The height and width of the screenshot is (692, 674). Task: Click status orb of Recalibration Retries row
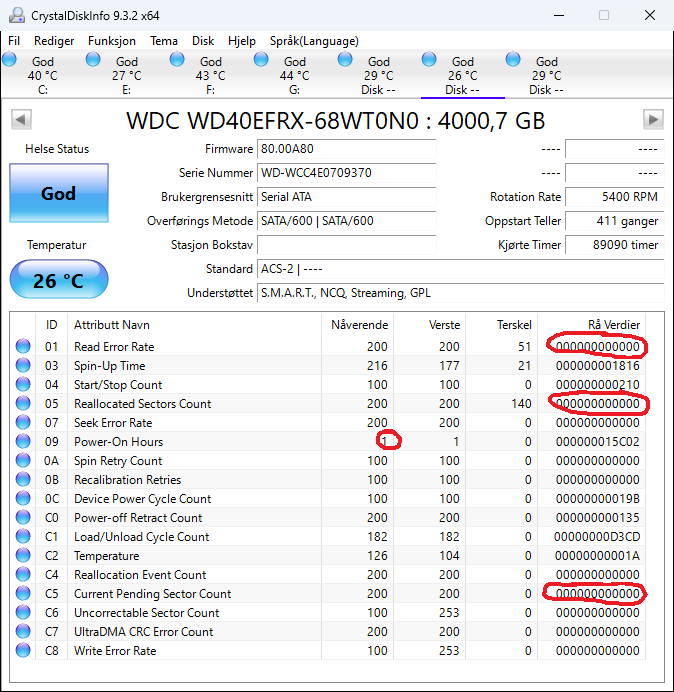[23, 479]
